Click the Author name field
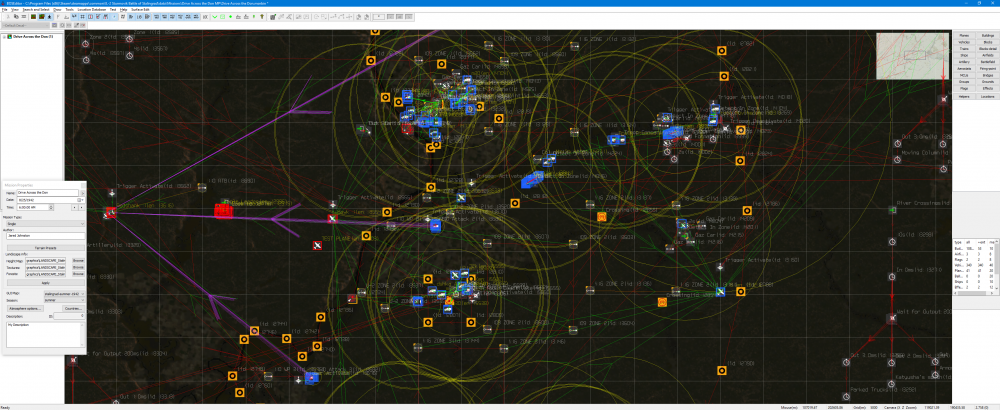The image size is (1000, 410). coord(45,236)
